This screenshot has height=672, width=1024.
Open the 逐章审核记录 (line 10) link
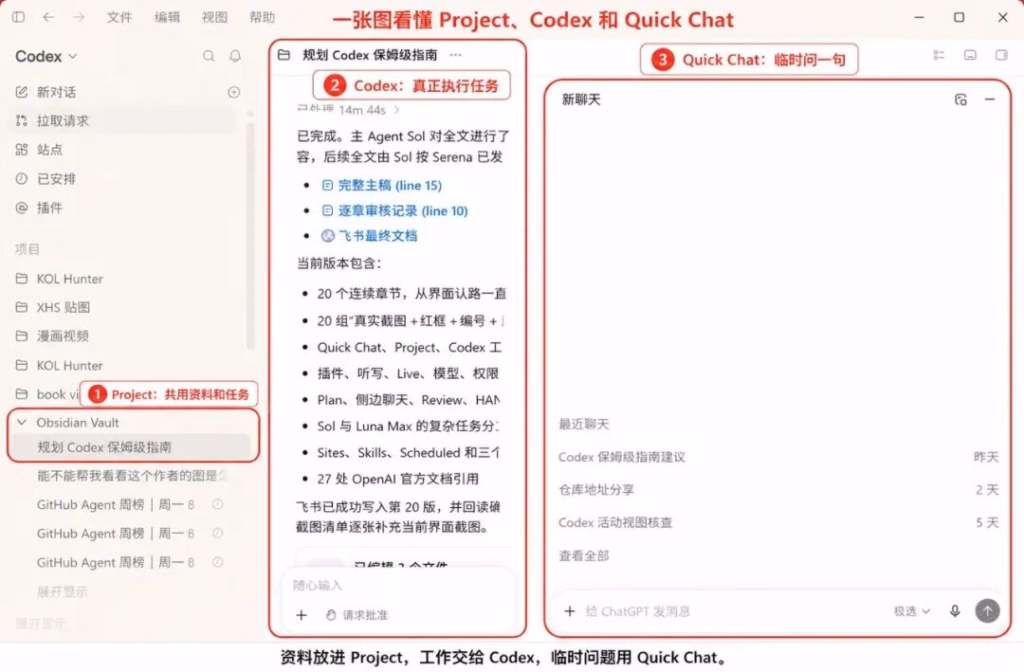click(402, 211)
